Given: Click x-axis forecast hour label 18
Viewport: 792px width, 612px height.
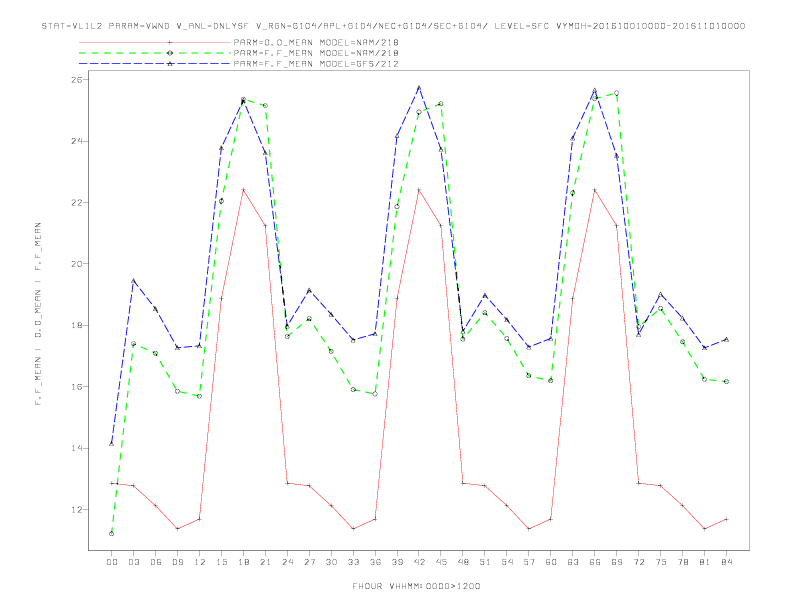Looking at the screenshot, I should [243, 562].
